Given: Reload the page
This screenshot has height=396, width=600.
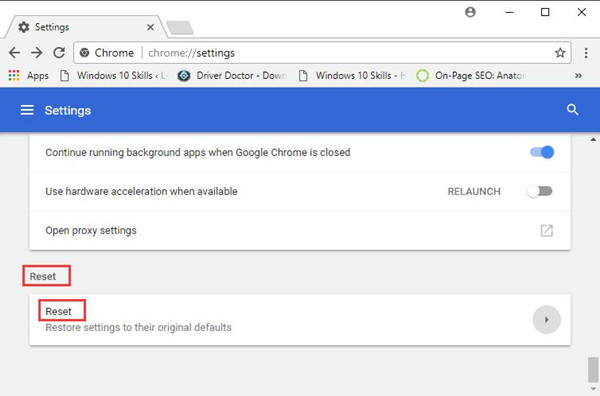Looking at the screenshot, I should click(59, 52).
